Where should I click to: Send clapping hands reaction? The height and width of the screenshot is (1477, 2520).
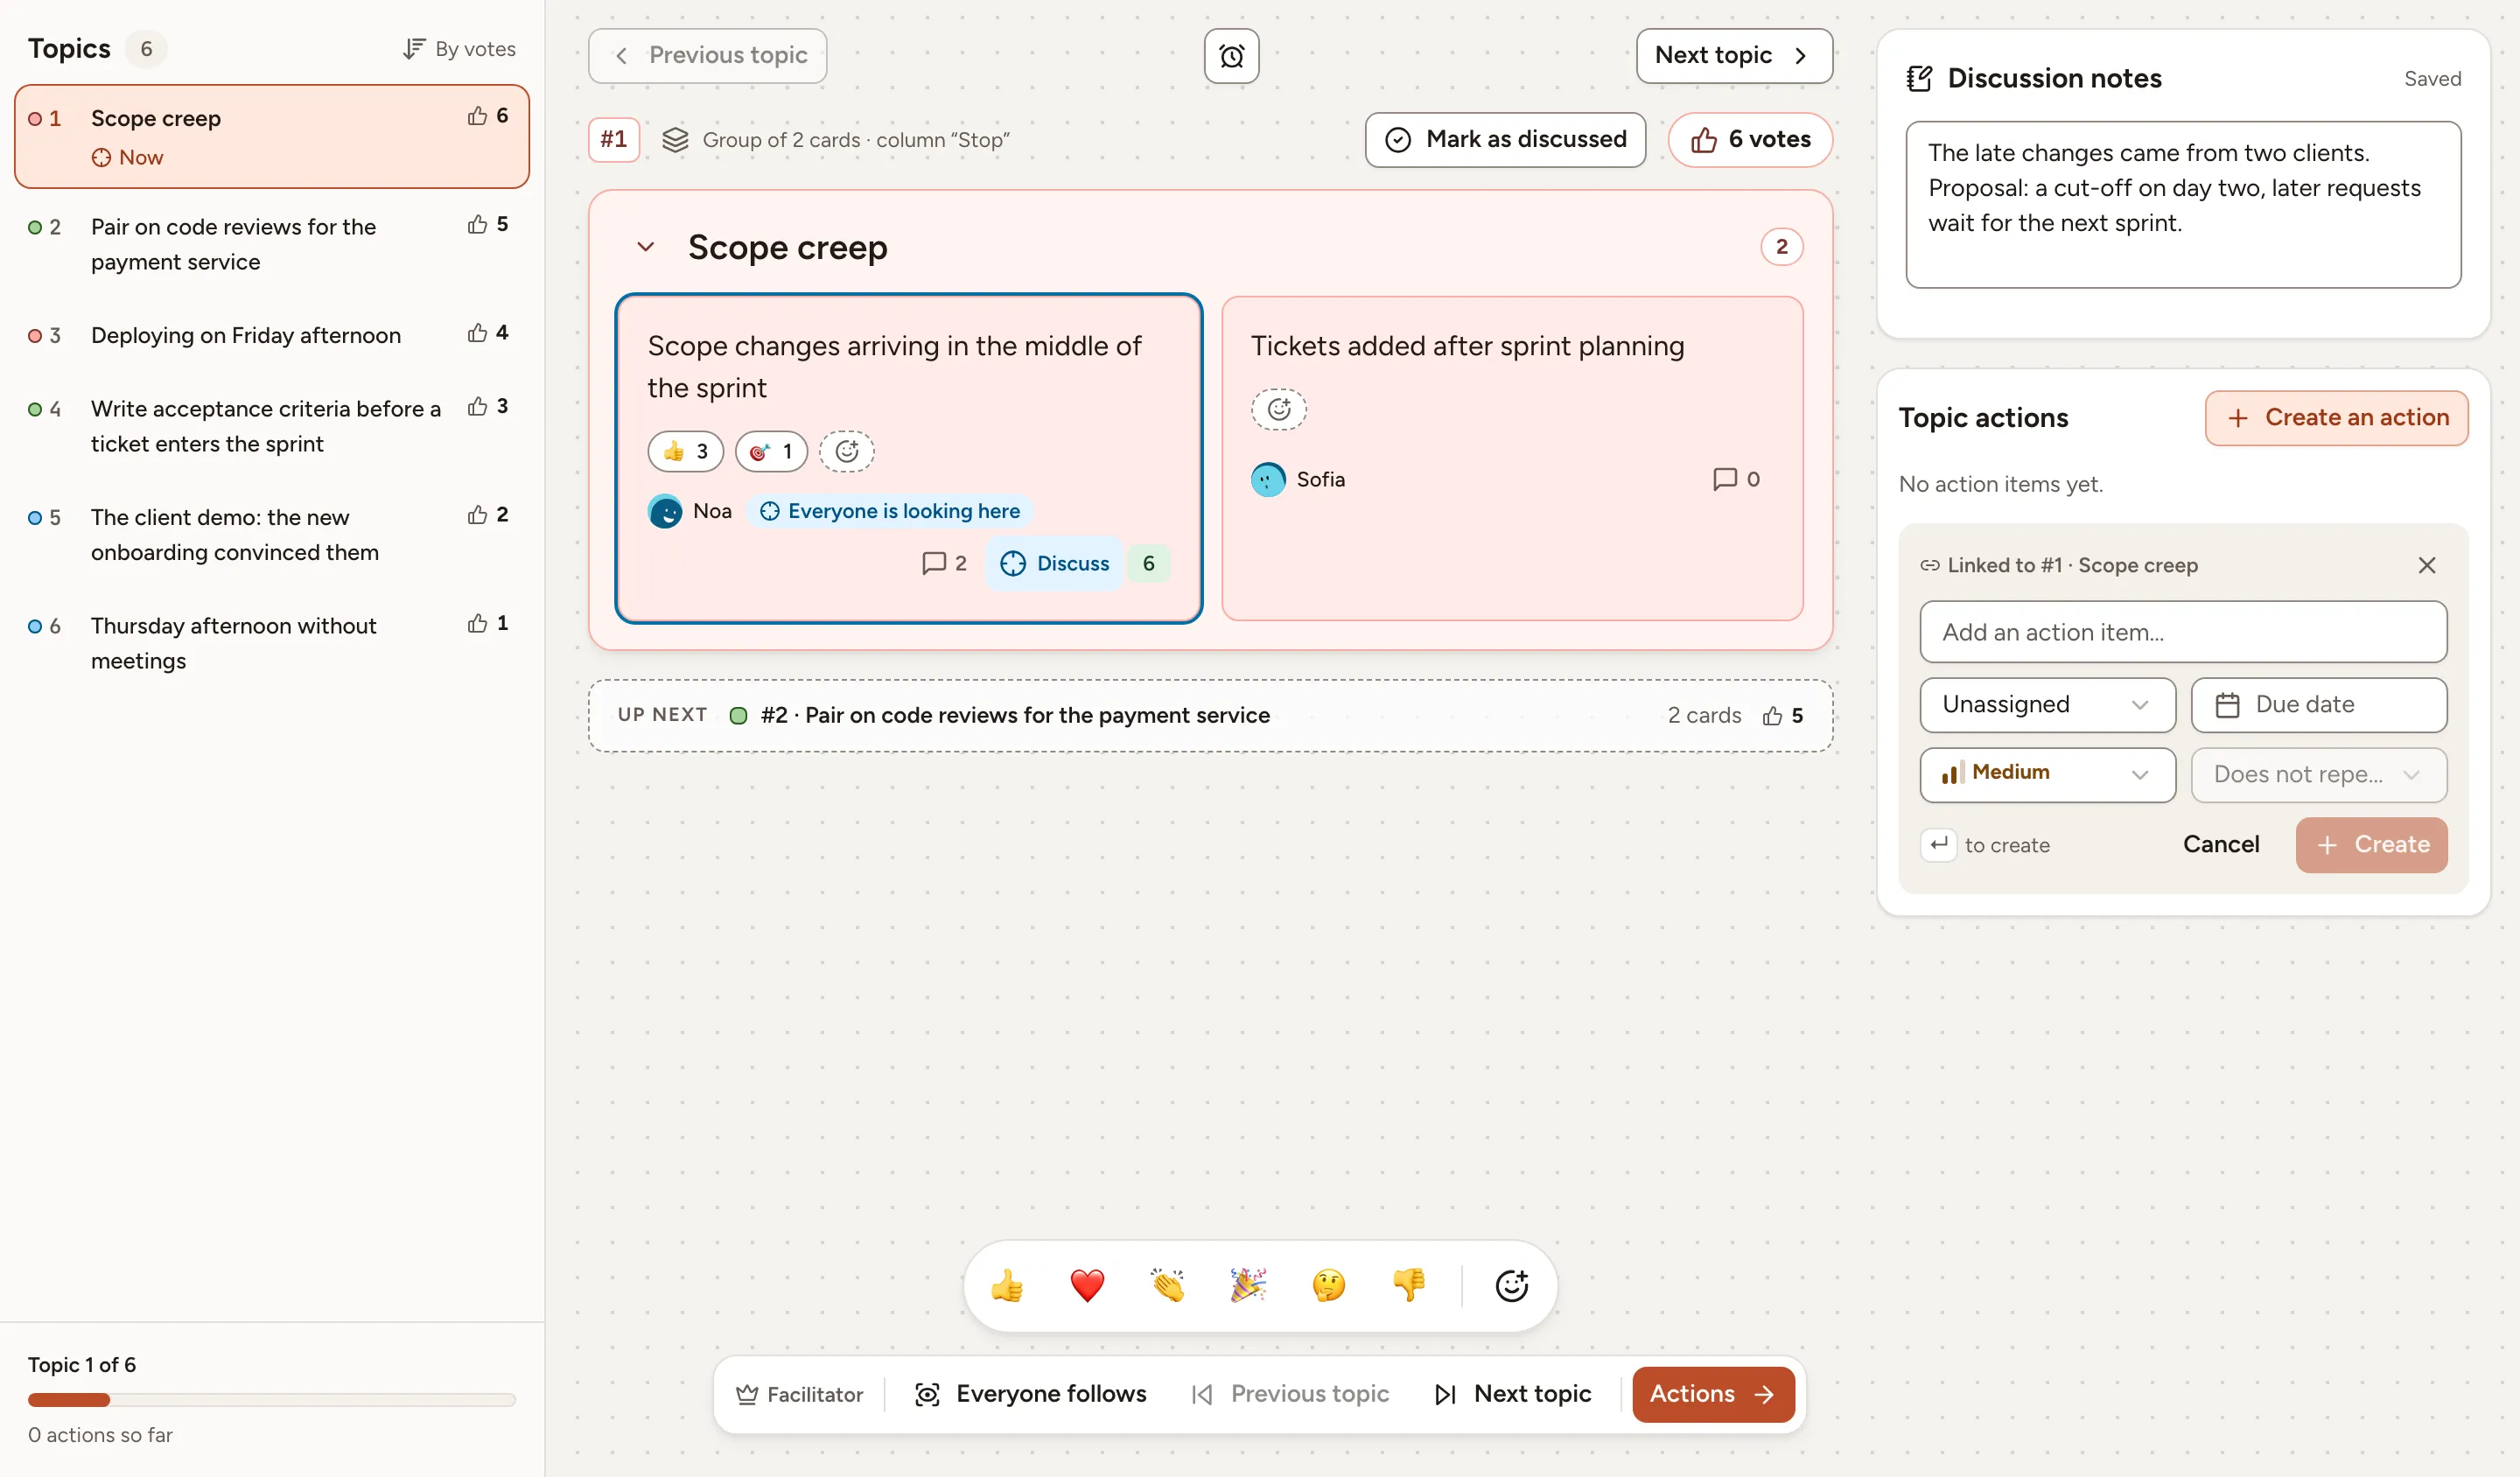click(x=1167, y=1285)
